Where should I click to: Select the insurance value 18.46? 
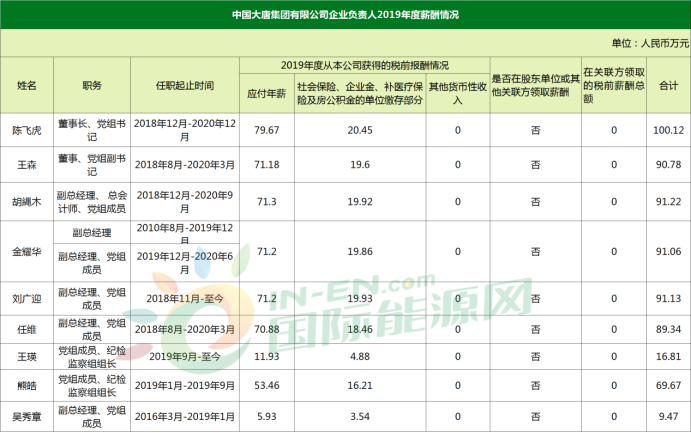(360, 329)
